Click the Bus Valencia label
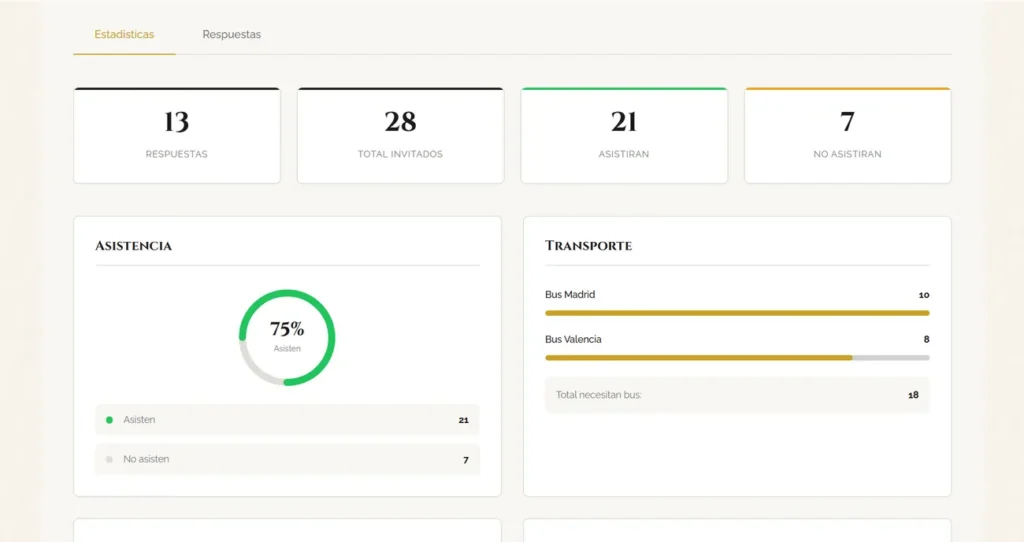The image size is (1024, 542). [573, 339]
